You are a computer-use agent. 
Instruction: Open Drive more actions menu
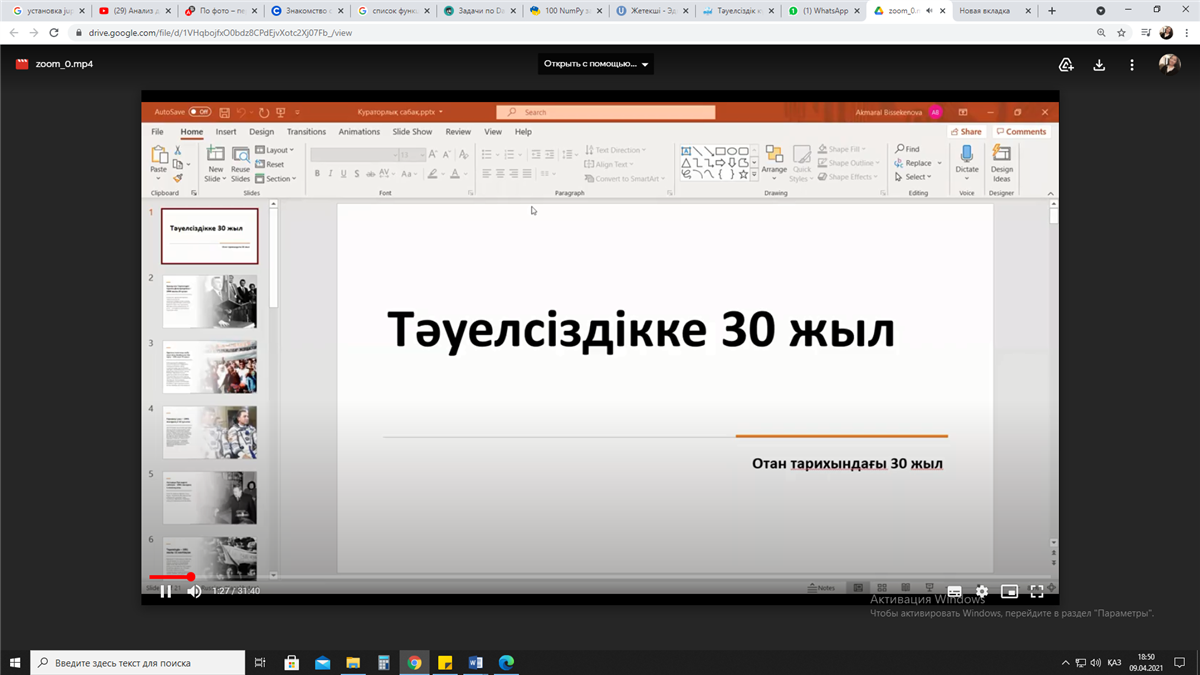coord(1132,65)
